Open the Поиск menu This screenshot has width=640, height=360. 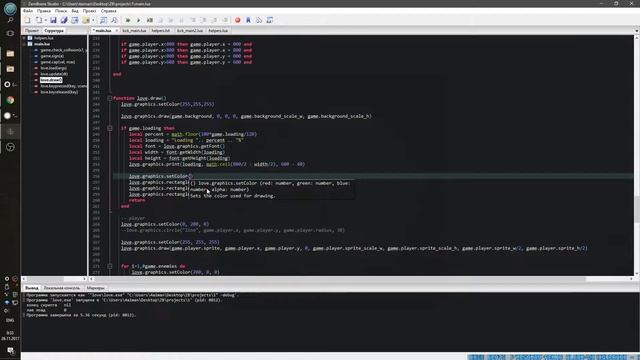61,11
